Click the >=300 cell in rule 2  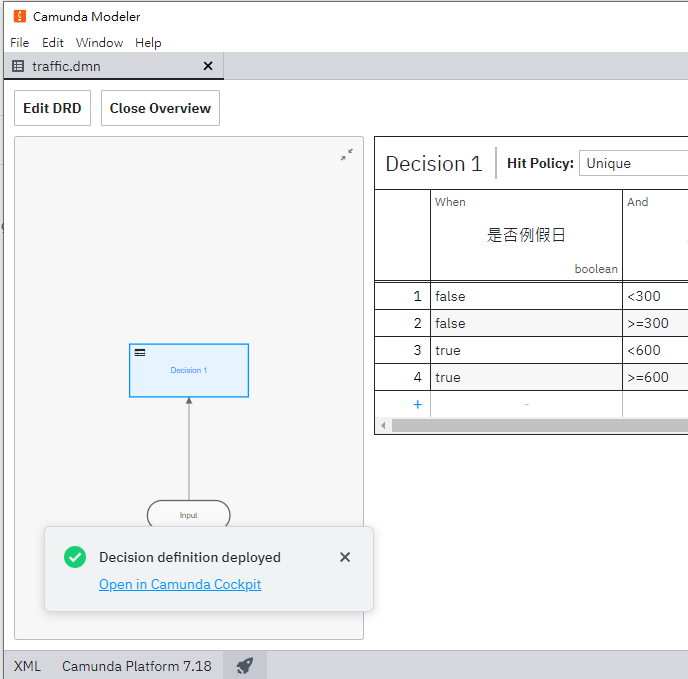point(656,323)
